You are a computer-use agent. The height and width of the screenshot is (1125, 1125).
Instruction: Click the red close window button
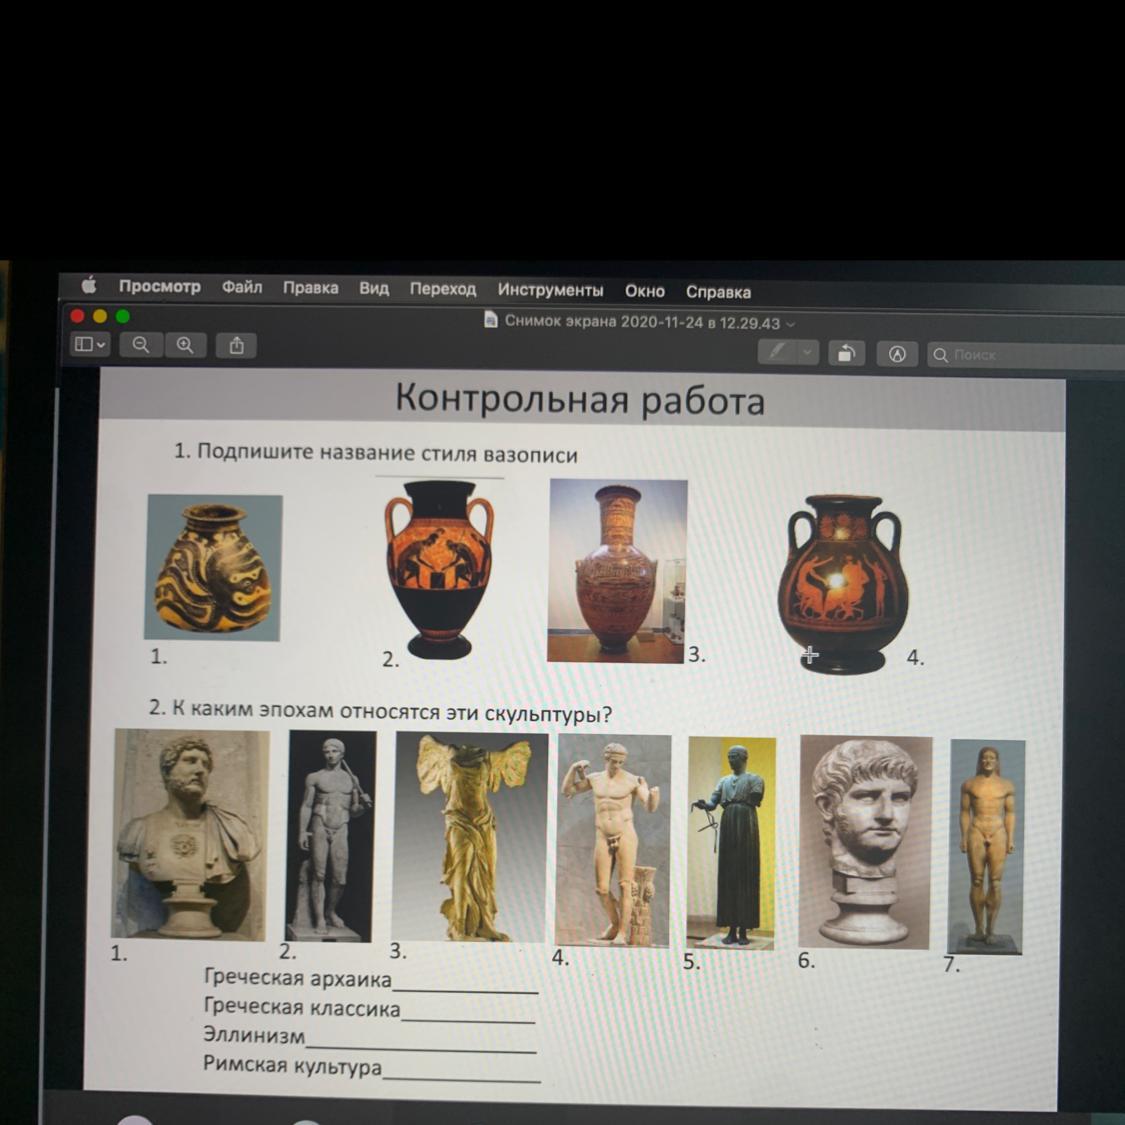(x=77, y=316)
